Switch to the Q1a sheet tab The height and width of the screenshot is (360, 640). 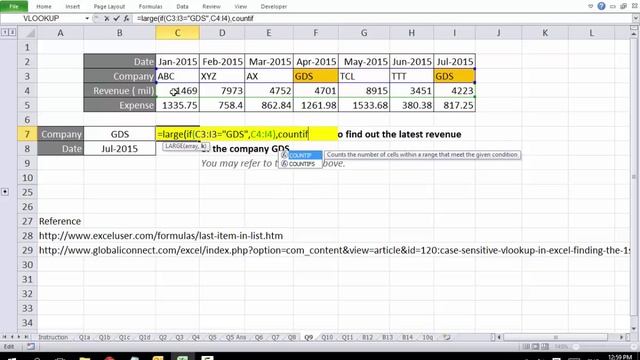click(x=84, y=337)
